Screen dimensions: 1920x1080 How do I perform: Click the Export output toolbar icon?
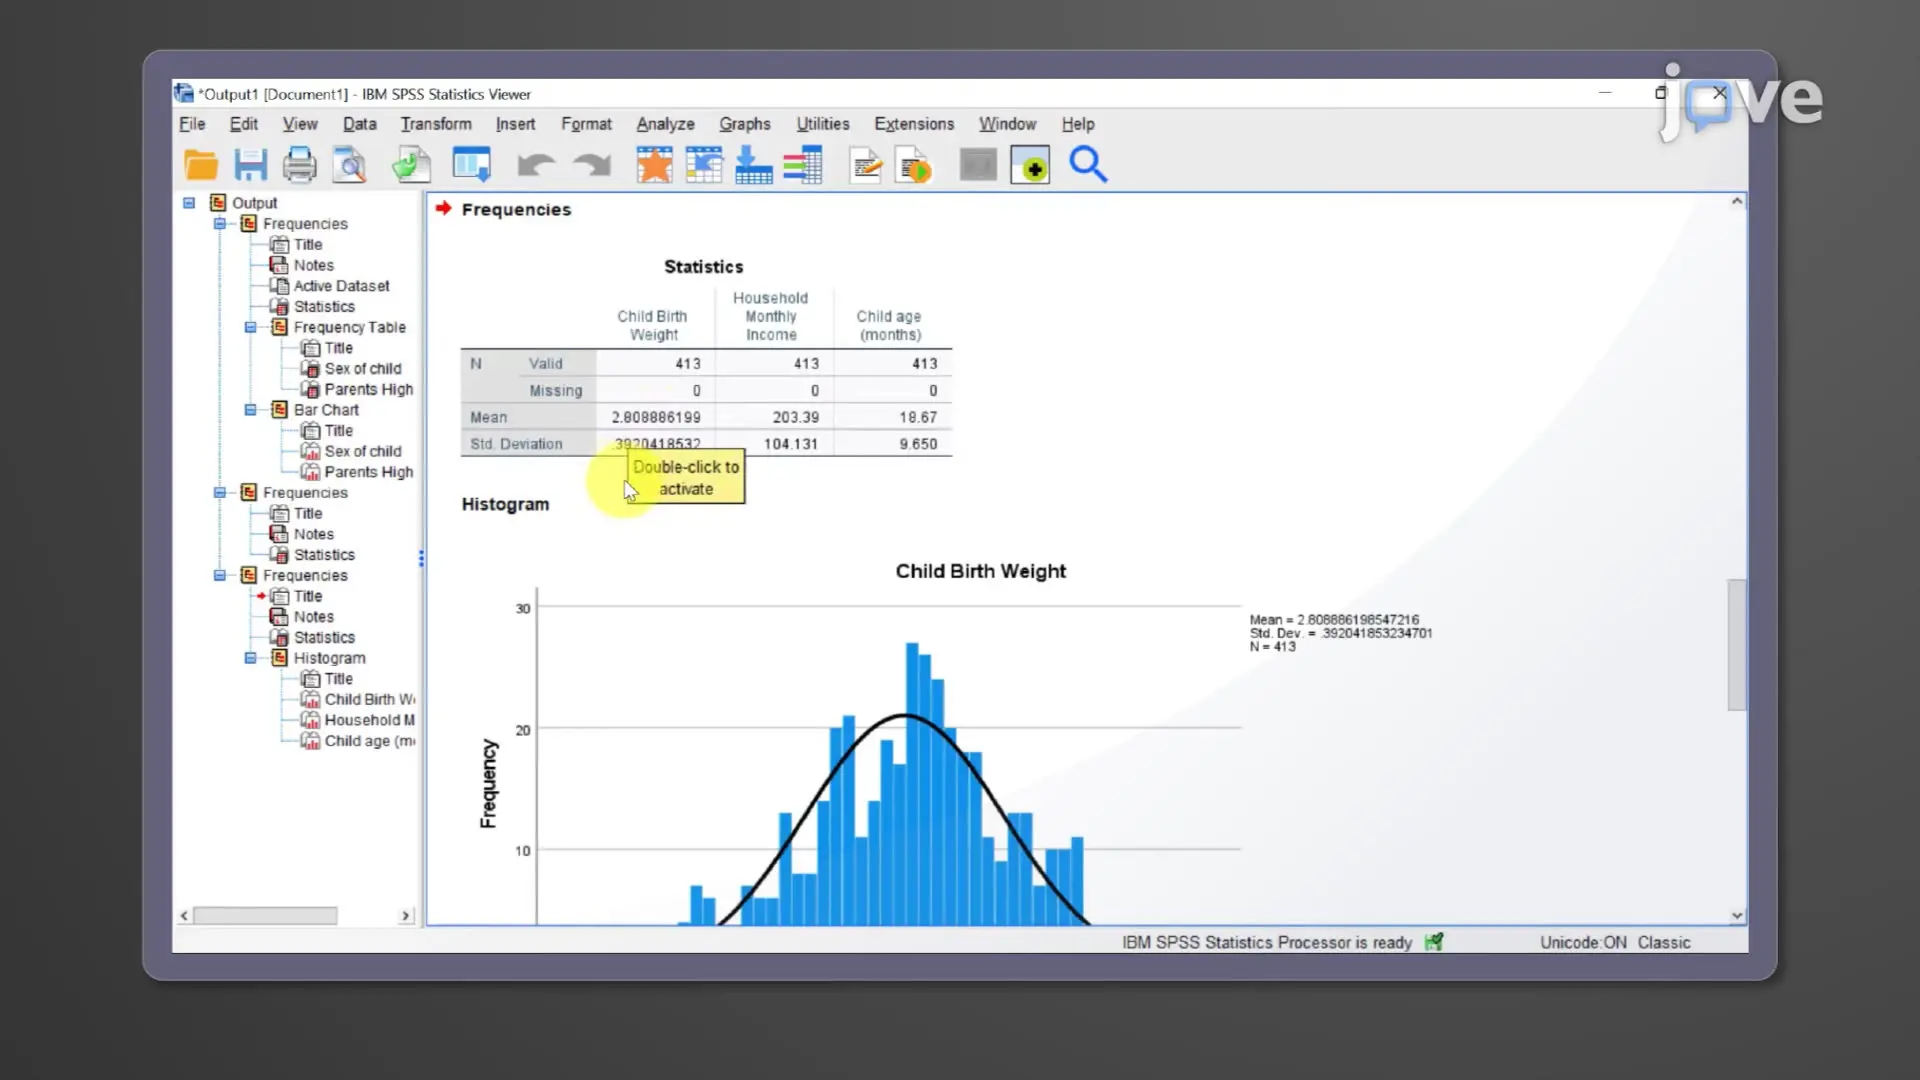coord(410,165)
